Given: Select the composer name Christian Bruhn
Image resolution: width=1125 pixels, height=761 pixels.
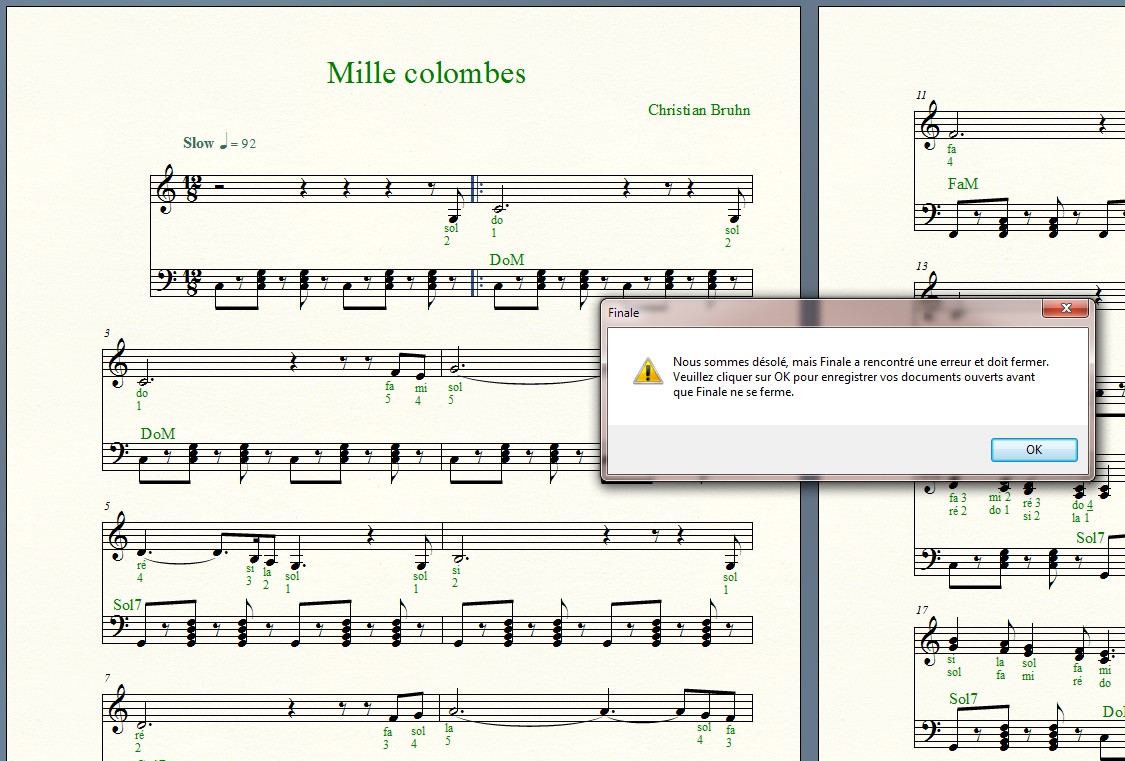Looking at the screenshot, I should [x=698, y=110].
